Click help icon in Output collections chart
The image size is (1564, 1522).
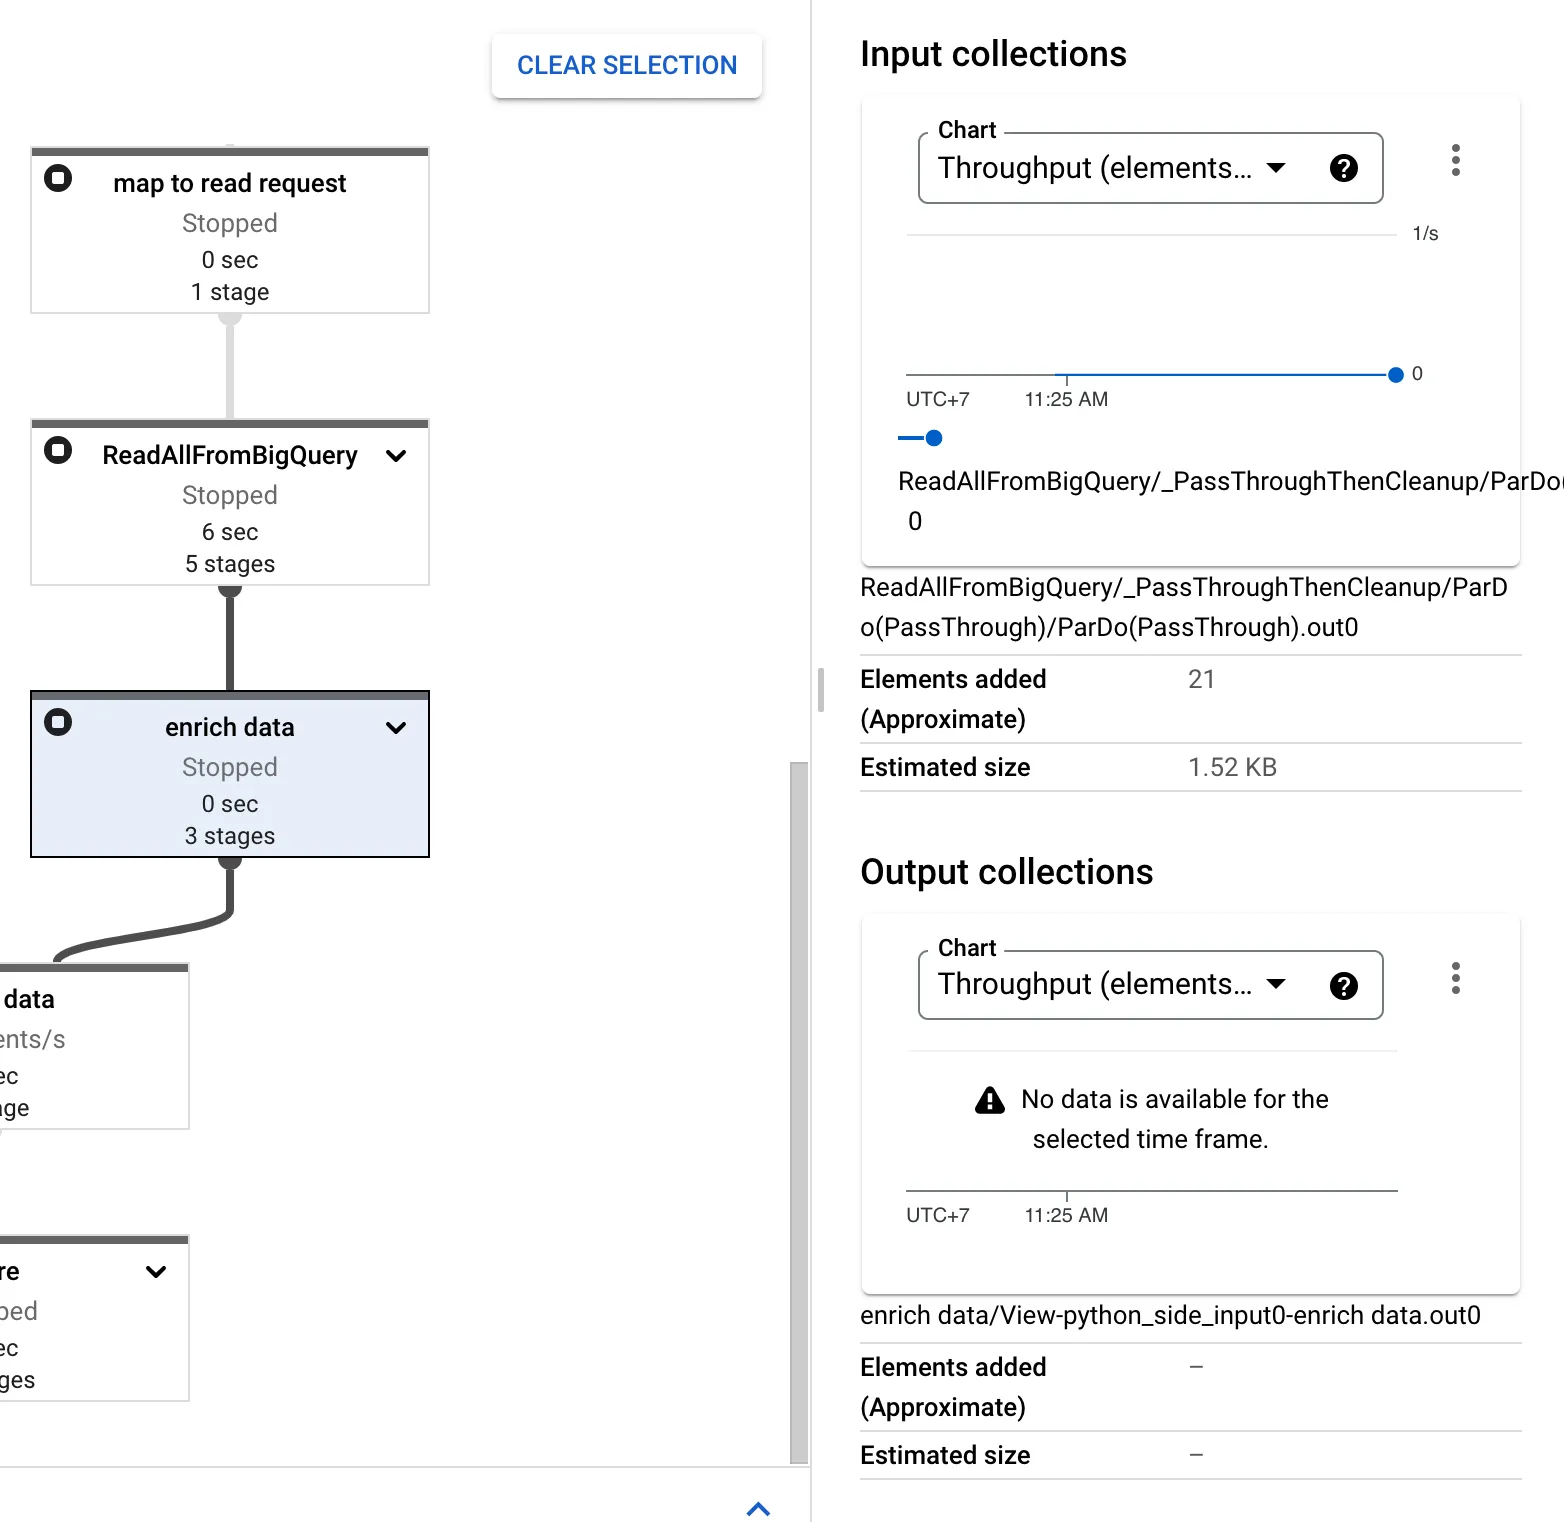[x=1344, y=986]
